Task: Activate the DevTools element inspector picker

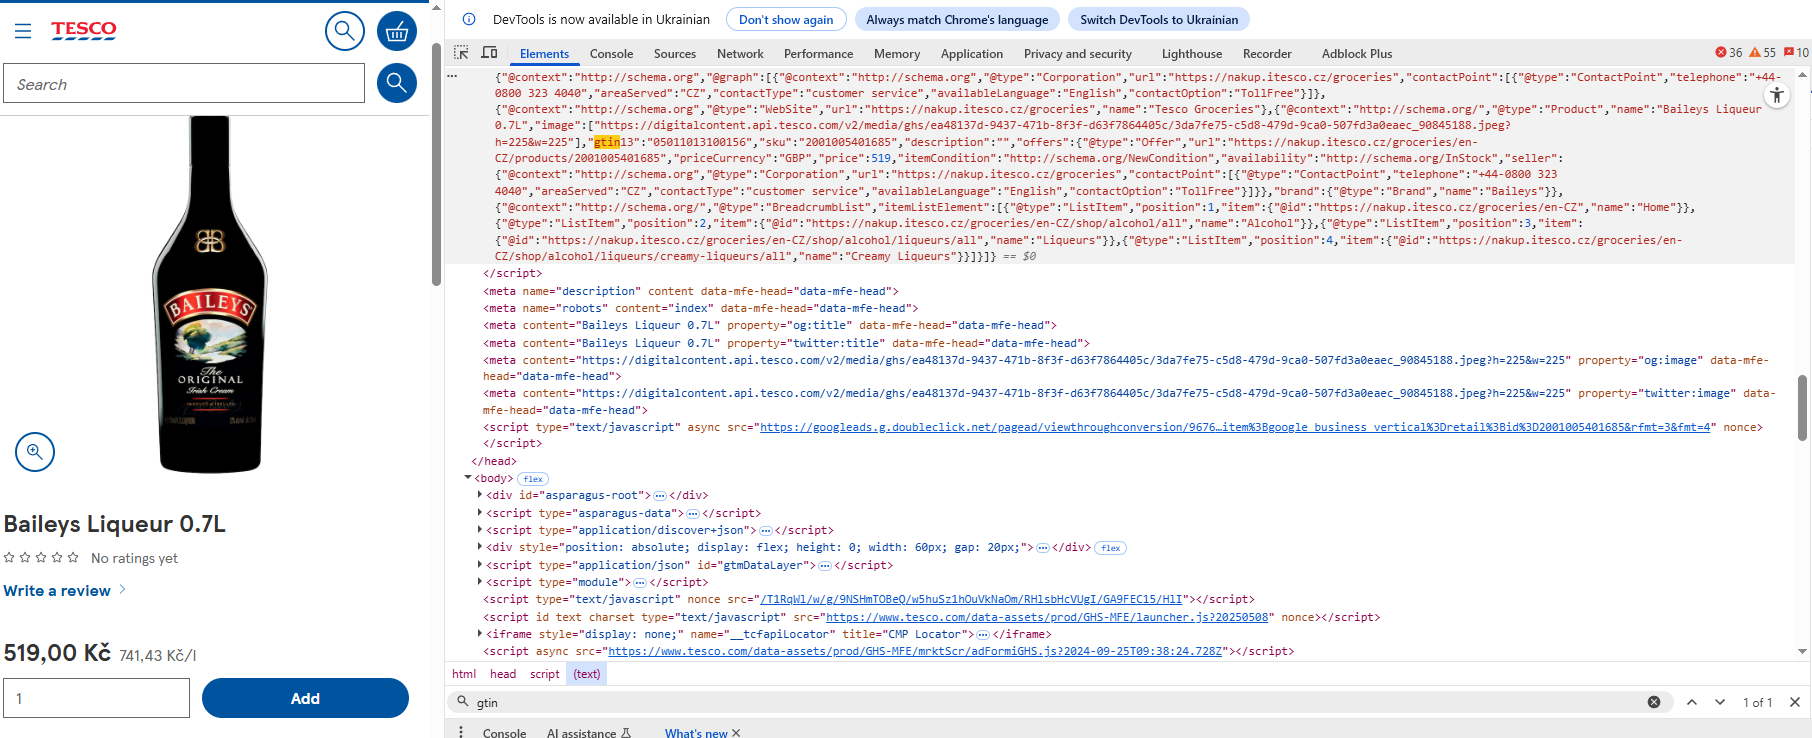Action: coord(461,53)
